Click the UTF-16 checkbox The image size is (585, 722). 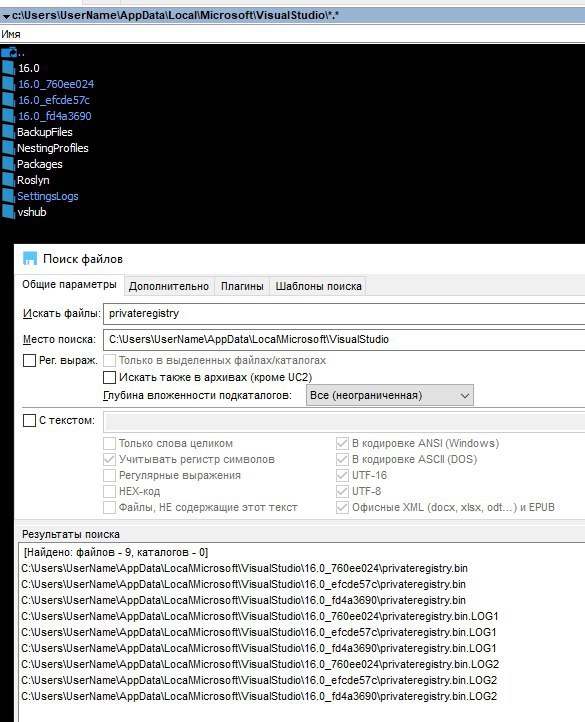(x=342, y=475)
